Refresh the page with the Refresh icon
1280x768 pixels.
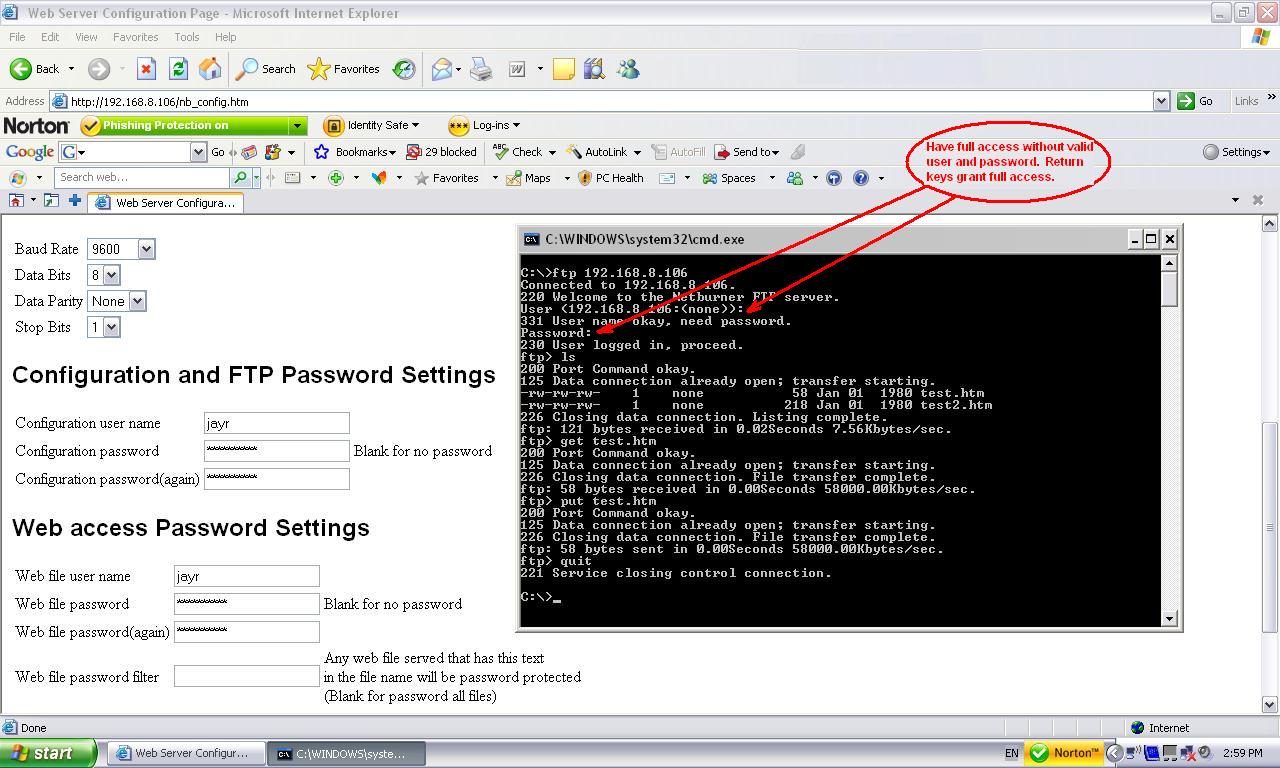tap(178, 69)
